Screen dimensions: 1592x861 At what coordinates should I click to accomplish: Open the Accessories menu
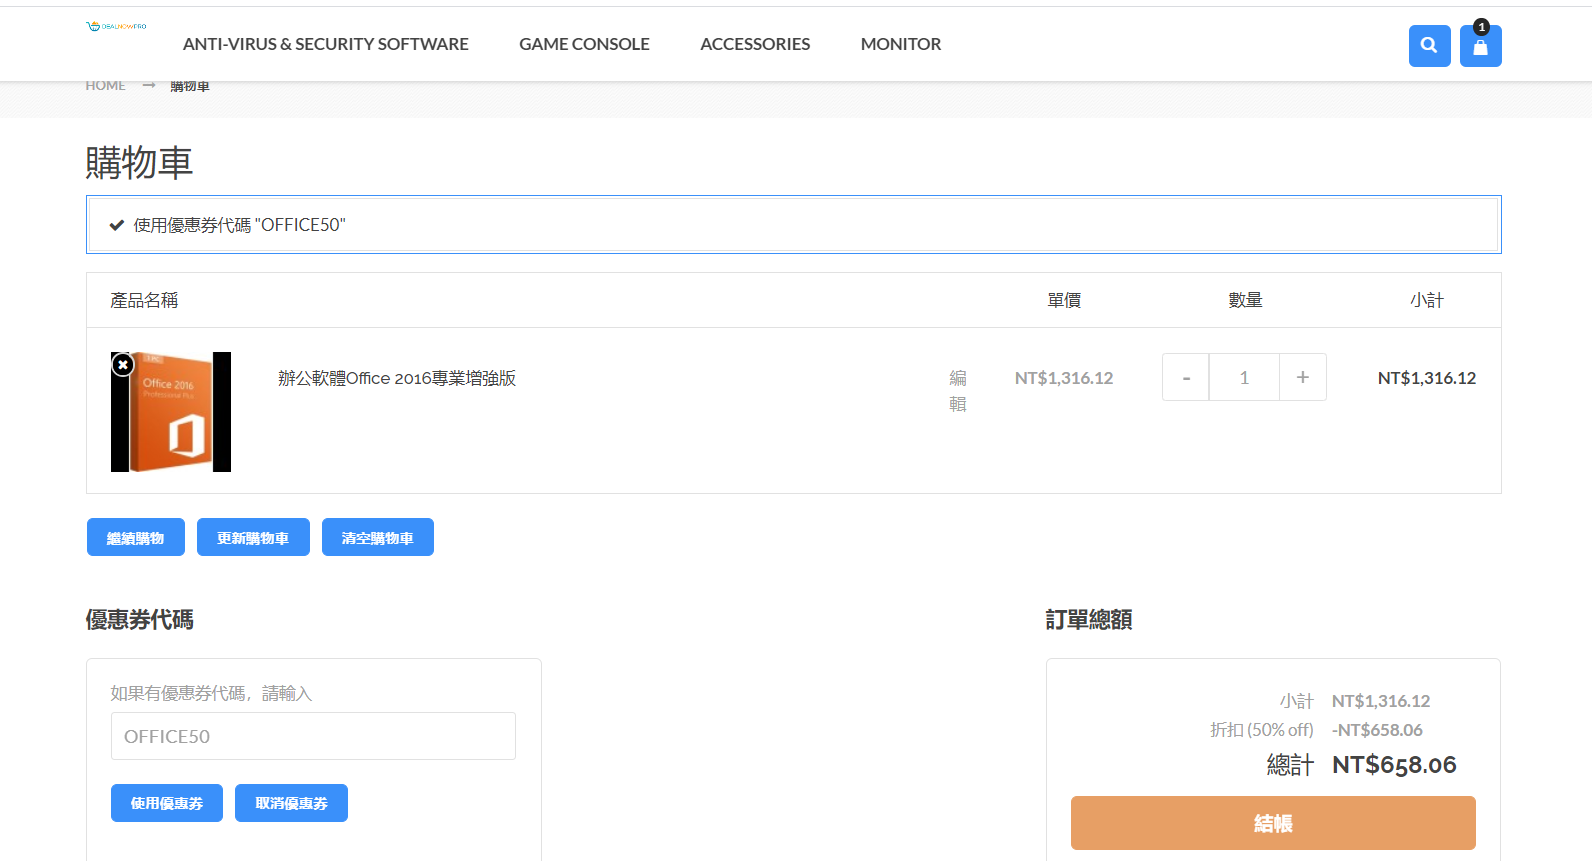(755, 44)
